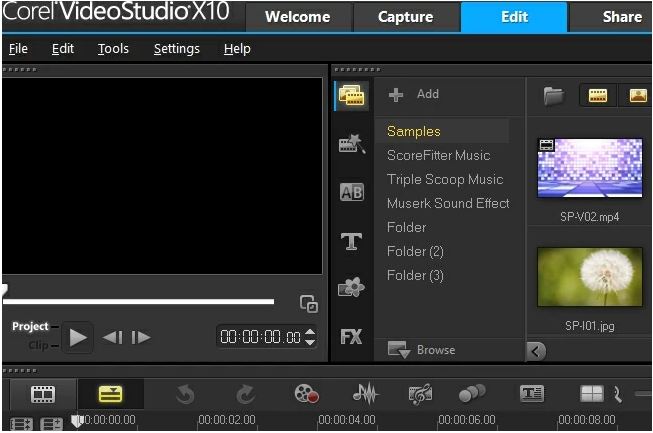Open the Record/Capture Option icon

tap(307, 393)
